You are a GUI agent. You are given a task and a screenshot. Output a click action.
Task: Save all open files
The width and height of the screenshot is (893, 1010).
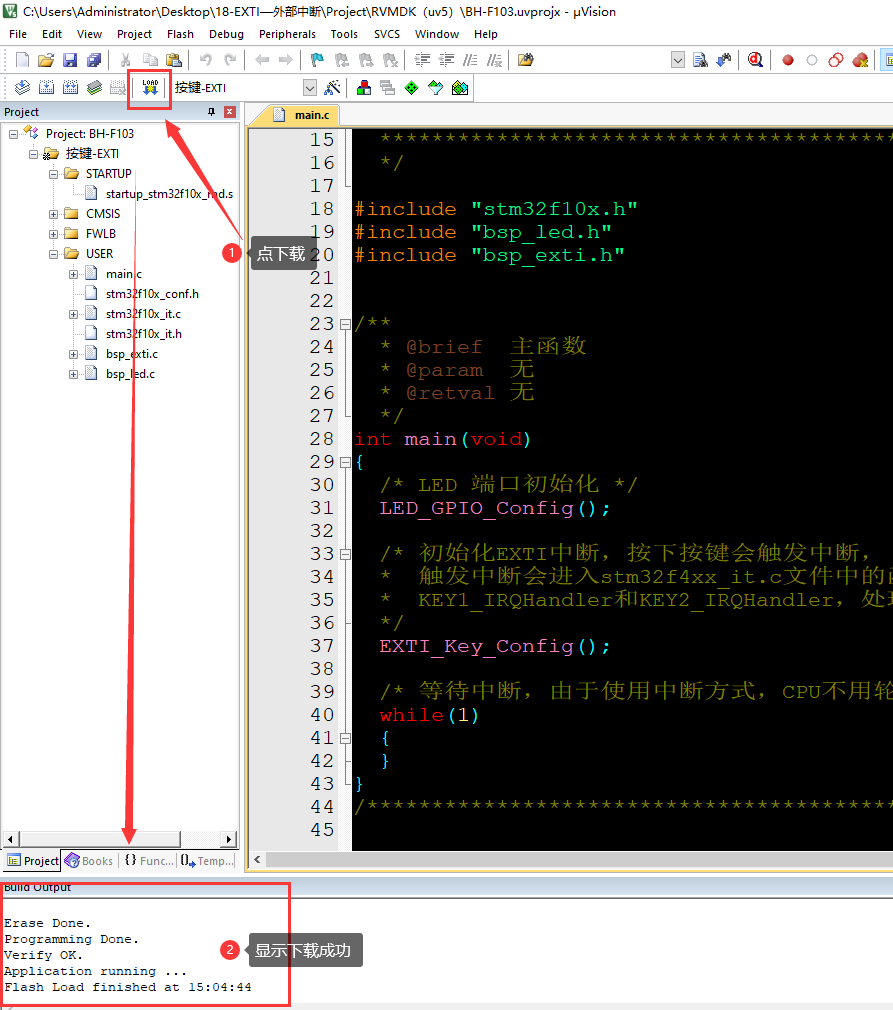click(93, 59)
